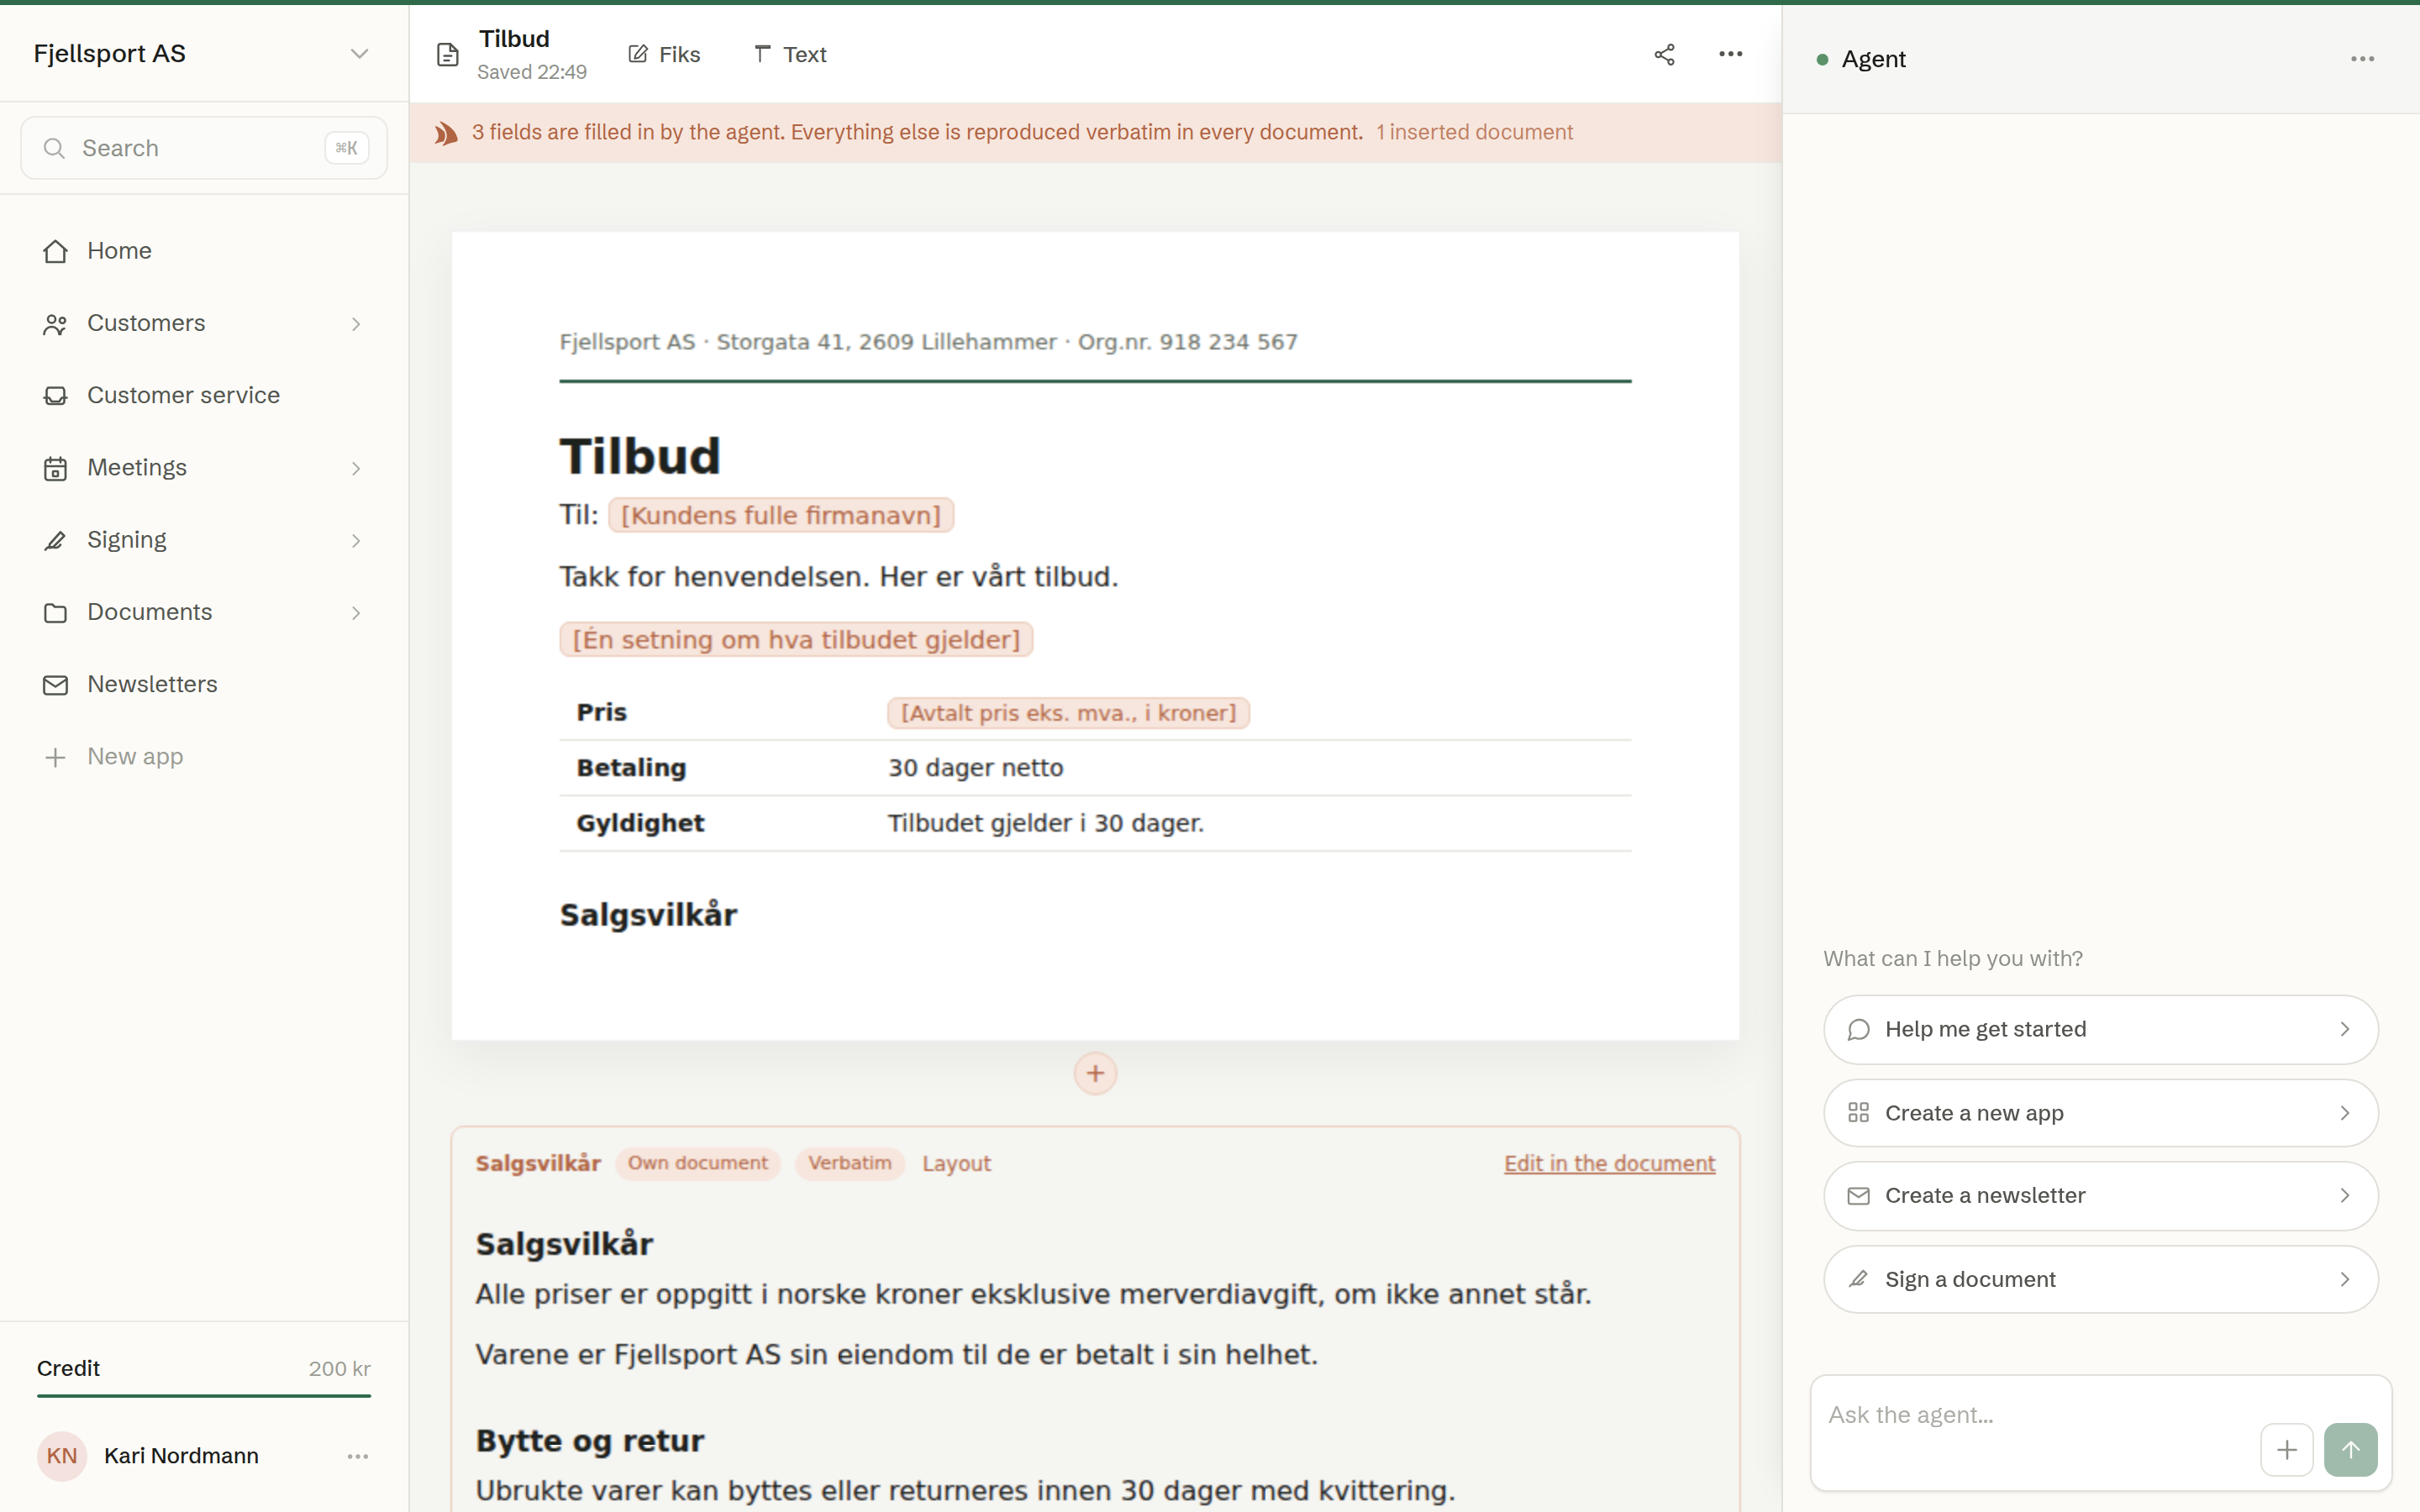
Task: Choose Create a new app suggestion
Action: point(2100,1113)
